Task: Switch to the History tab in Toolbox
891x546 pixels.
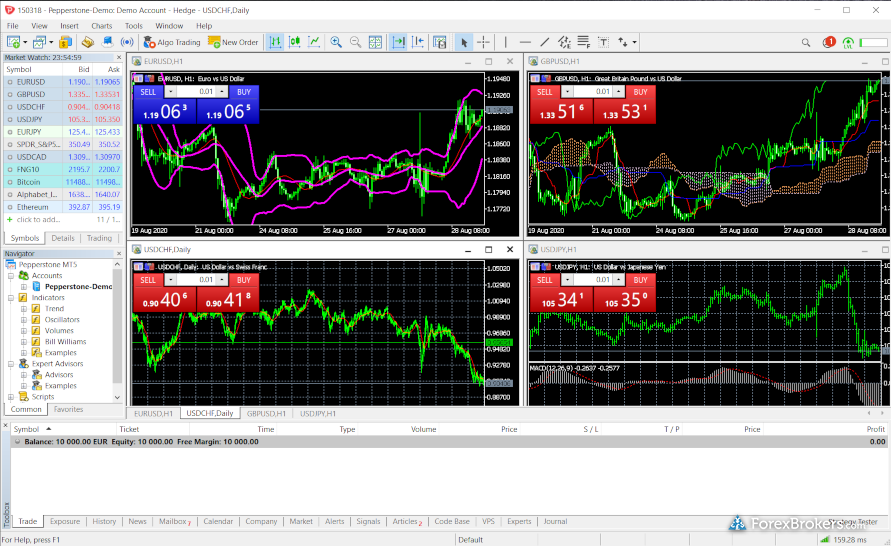Action: coord(104,522)
